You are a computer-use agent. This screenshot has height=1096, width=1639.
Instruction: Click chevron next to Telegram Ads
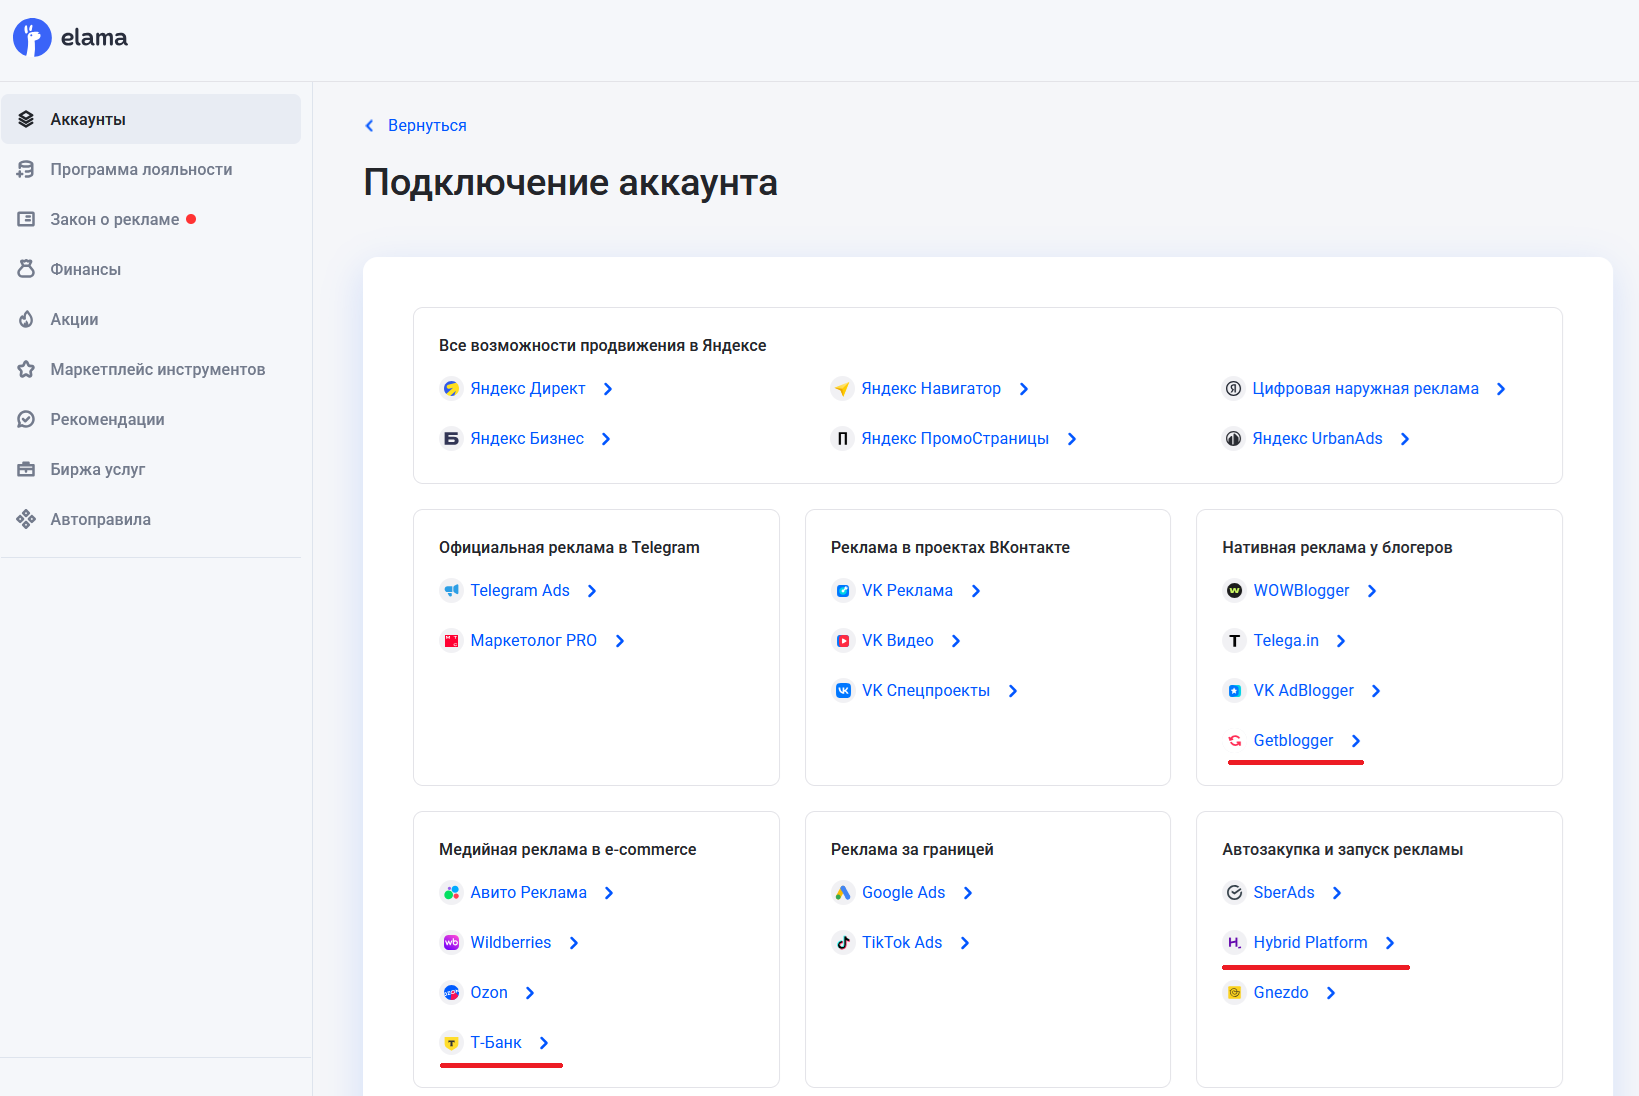pos(592,591)
